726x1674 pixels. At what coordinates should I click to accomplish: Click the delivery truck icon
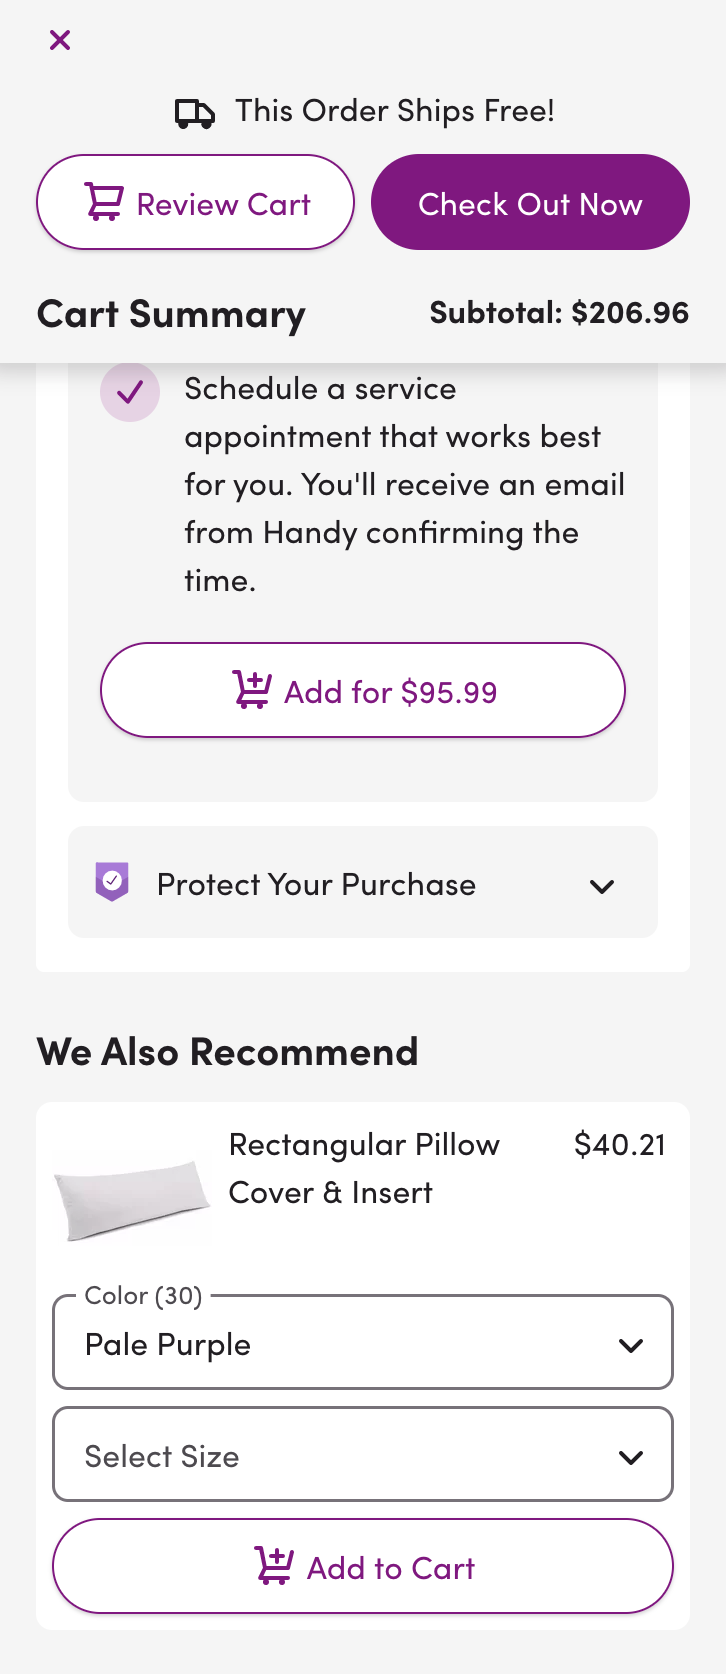[x=194, y=114]
